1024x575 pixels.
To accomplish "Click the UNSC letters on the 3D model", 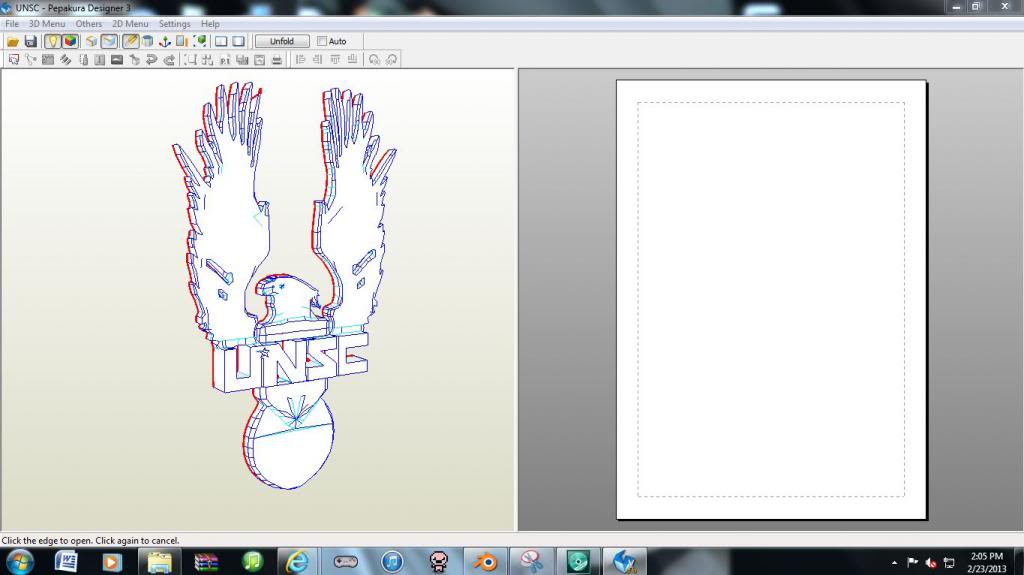I will (x=291, y=363).
